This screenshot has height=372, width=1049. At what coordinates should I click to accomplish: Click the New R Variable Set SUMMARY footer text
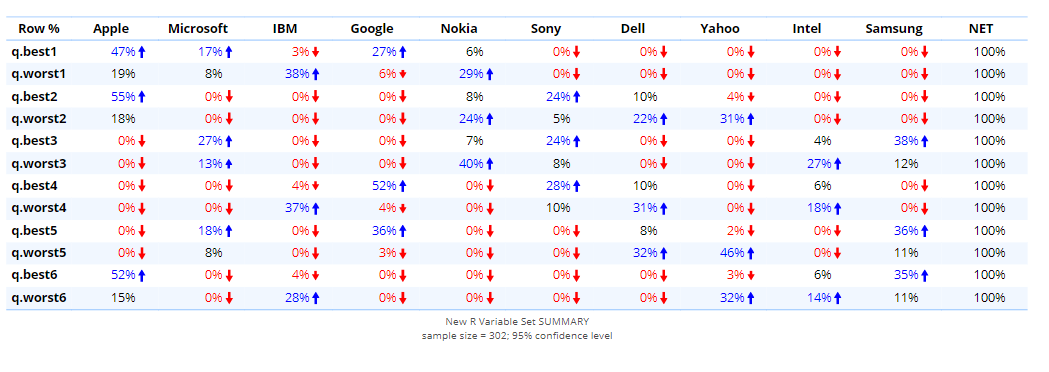[517, 321]
